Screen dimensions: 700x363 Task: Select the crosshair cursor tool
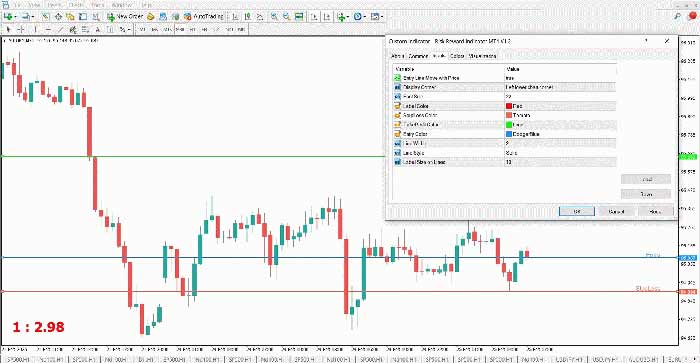coord(21,29)
